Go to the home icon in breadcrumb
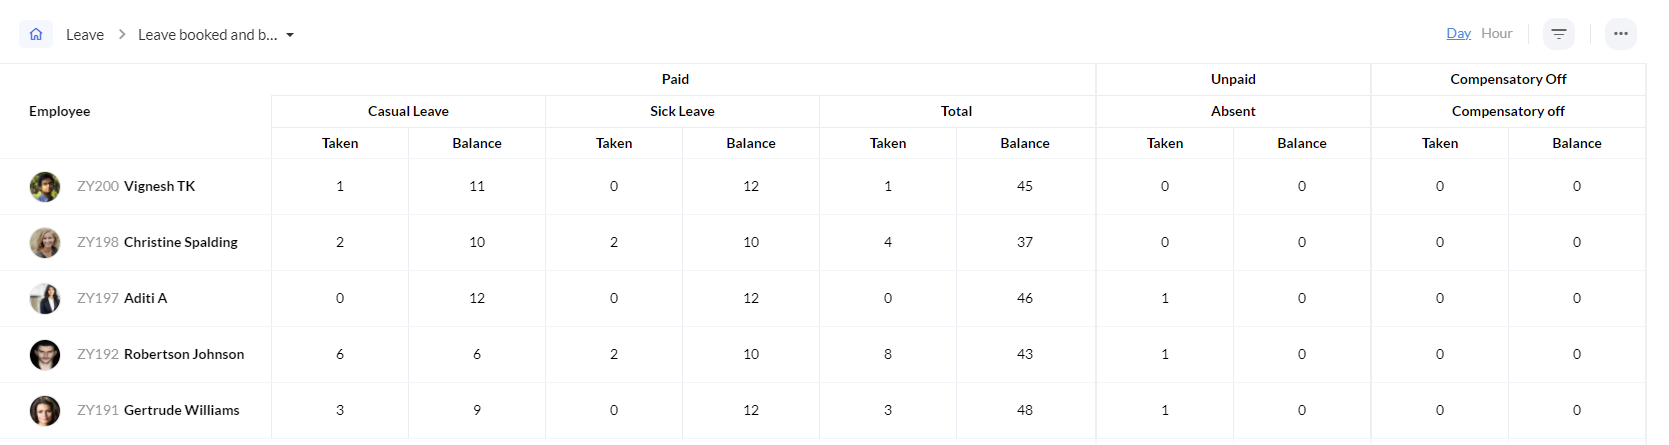The image size is (1669, 445). pos(36,34)
